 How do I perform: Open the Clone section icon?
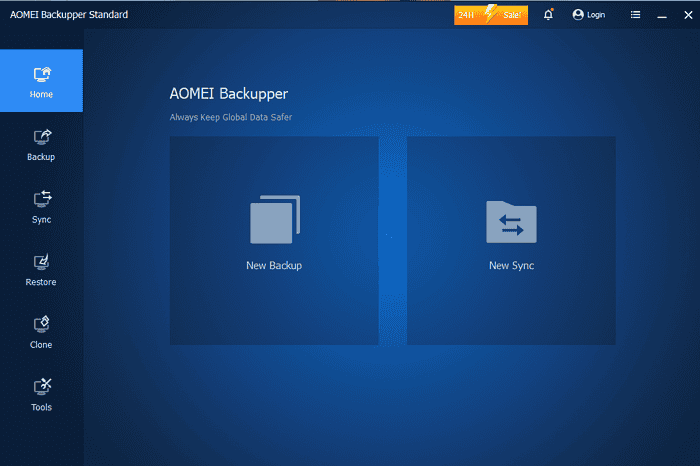click(x=41, y=324)
